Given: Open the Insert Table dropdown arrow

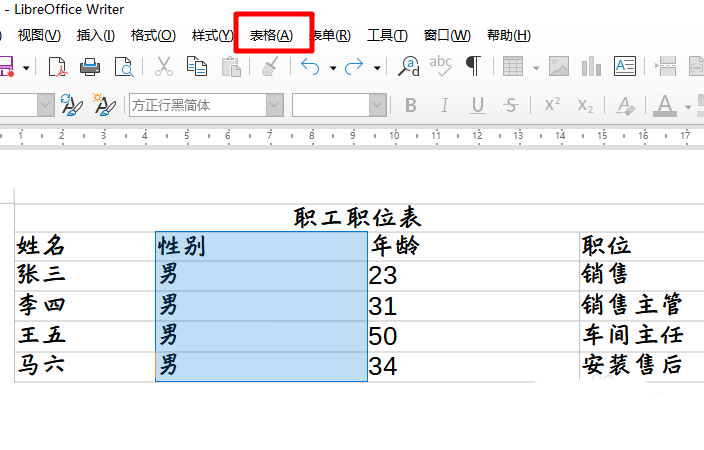Looking at the screenshot, I should [x=536, y=68].
